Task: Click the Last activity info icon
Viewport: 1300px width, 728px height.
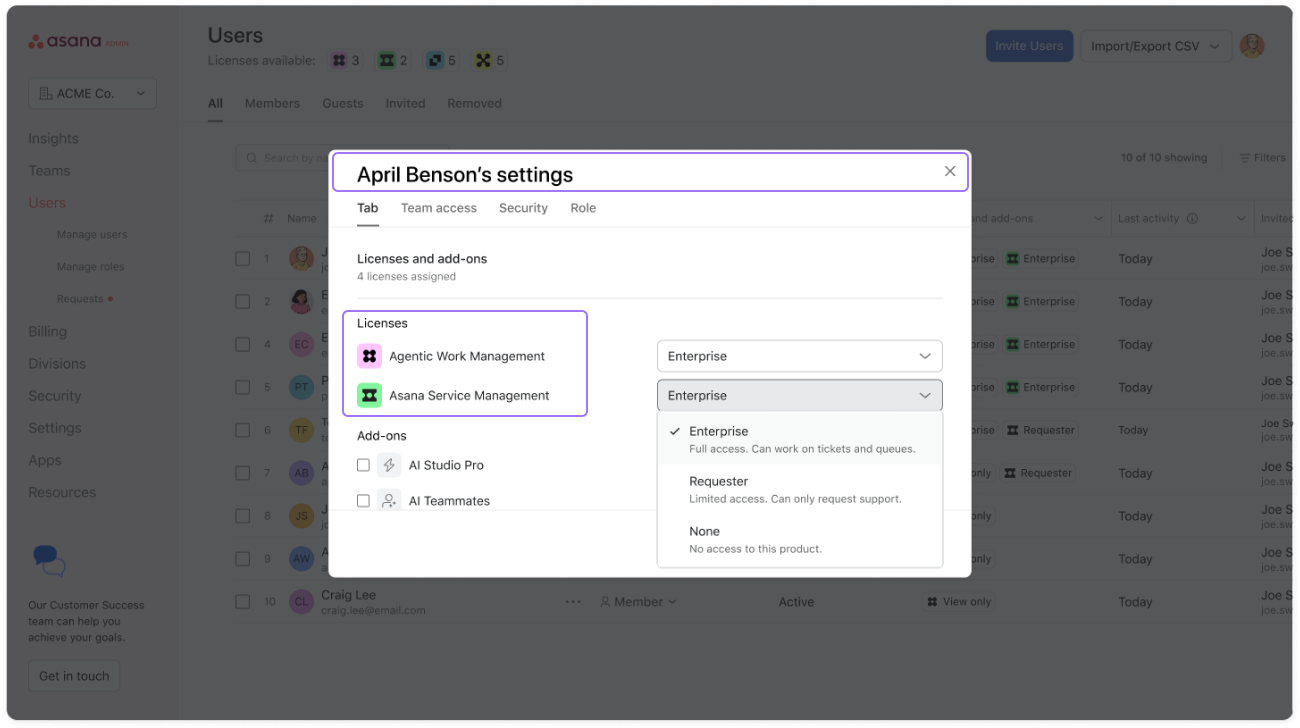Action: tap(1192, 218)
